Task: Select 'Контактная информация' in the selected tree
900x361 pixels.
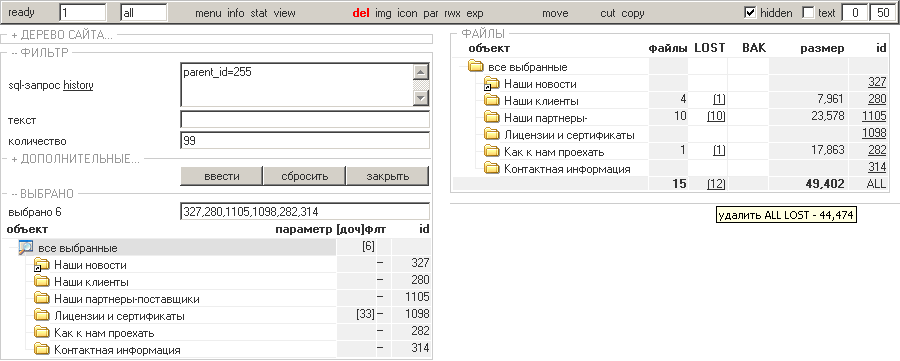Action: pyautogui.click(x=117, y=350)
